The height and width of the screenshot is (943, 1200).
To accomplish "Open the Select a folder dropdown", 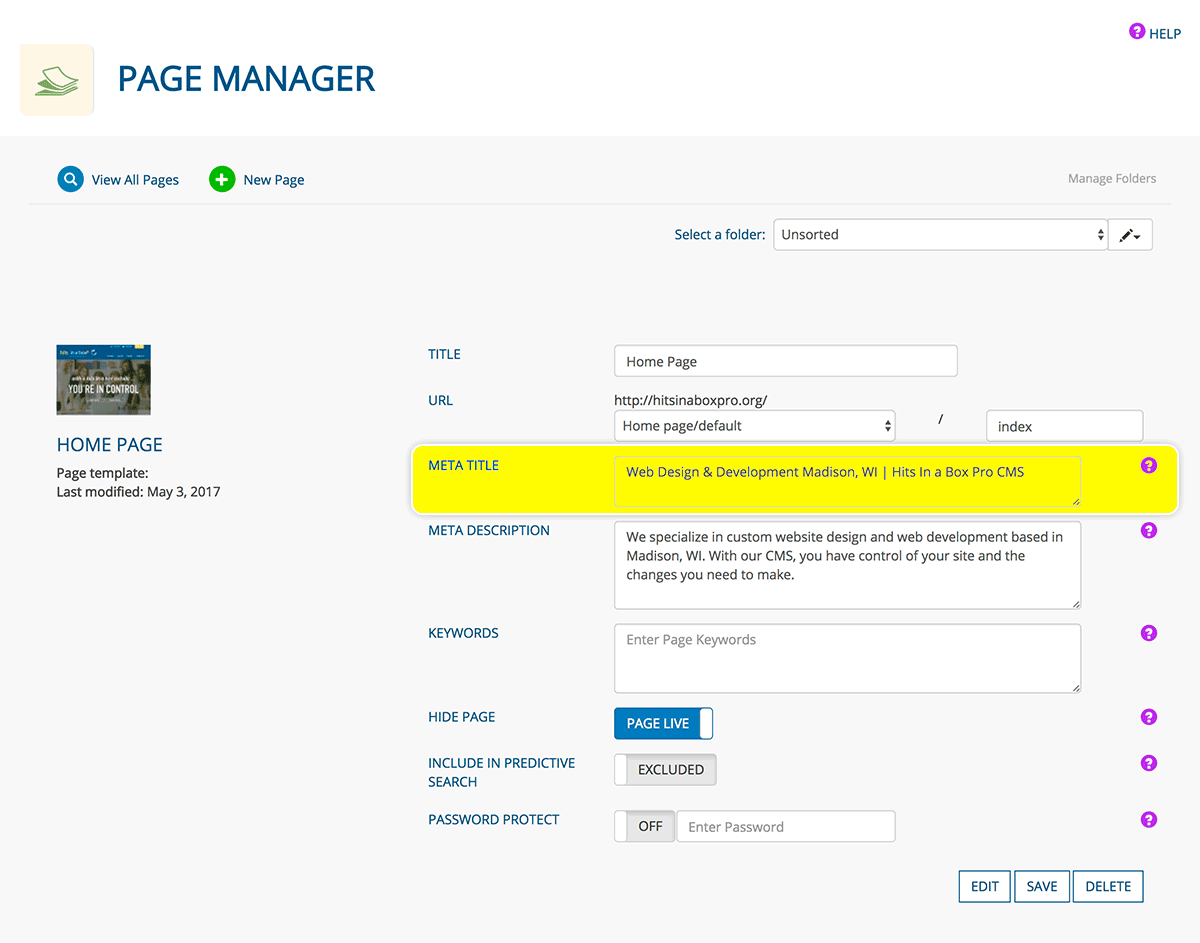I will (x=940, y=235).
